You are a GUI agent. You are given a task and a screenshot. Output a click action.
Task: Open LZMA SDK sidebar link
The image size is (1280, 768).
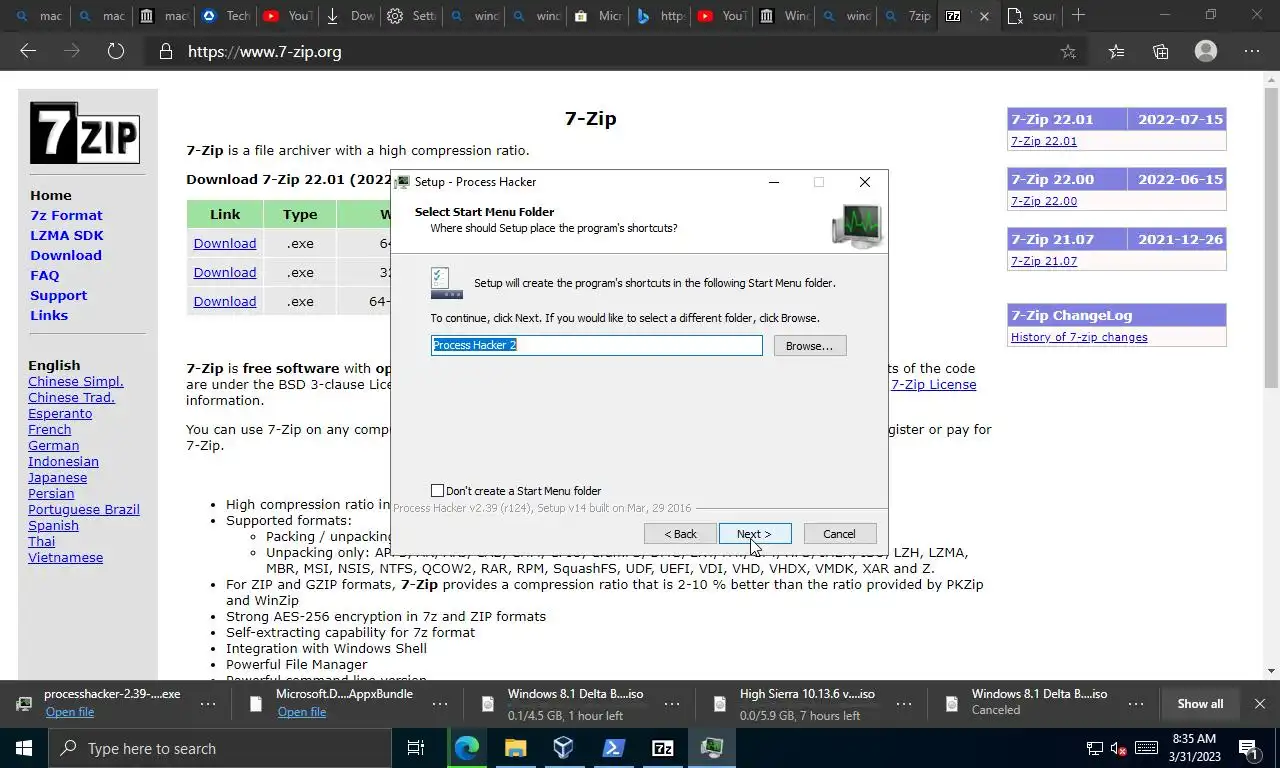[x=67, y=235]
